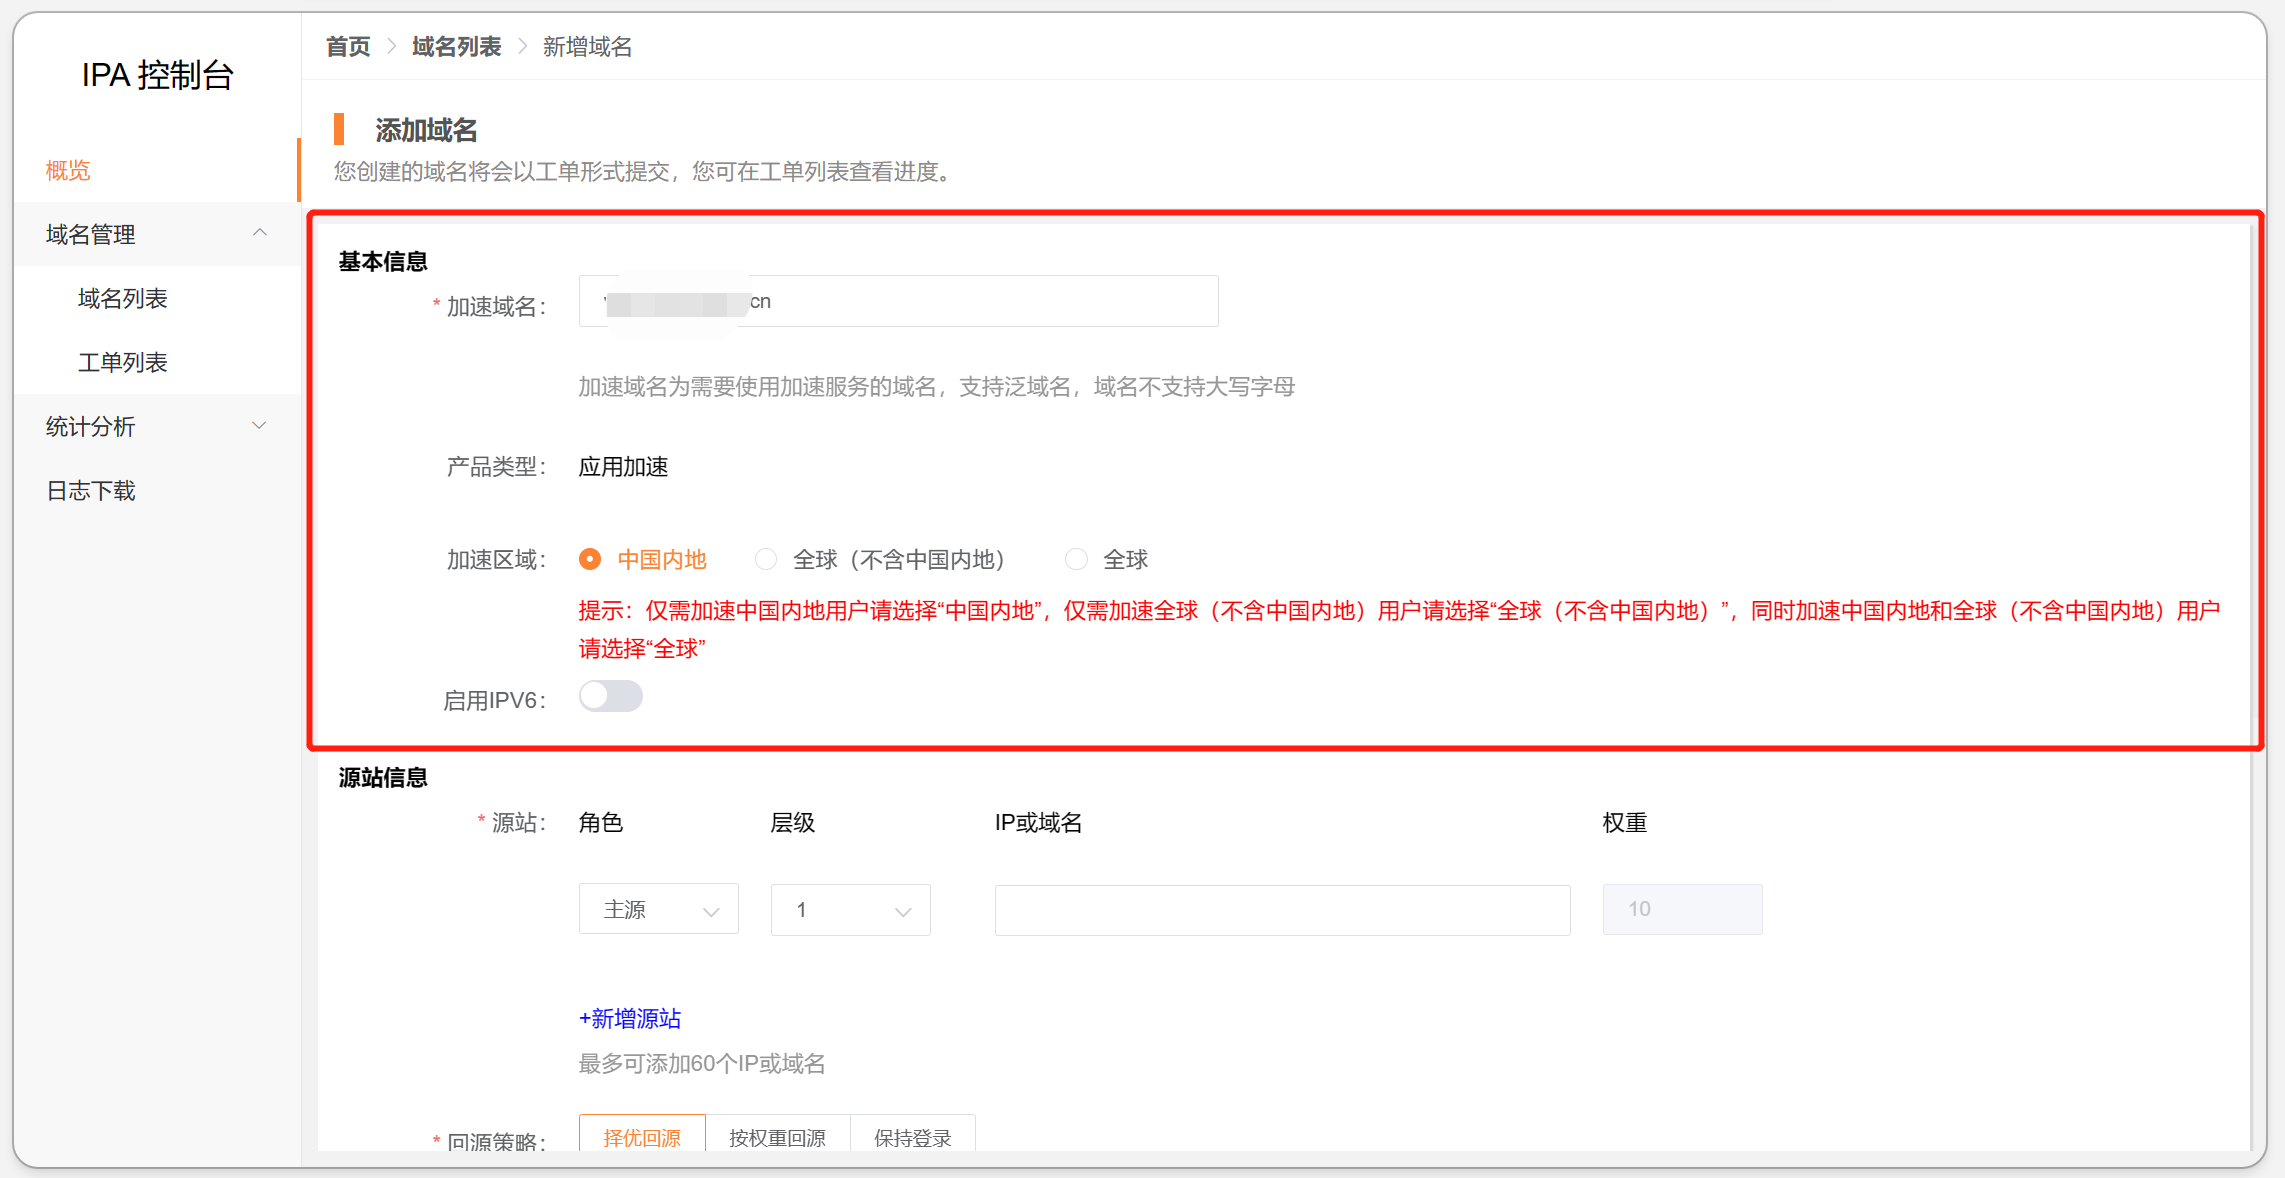The image size is (2285, 1178).
Task: Open 日志下载 in sidebar
Action: tap(90, 490)
